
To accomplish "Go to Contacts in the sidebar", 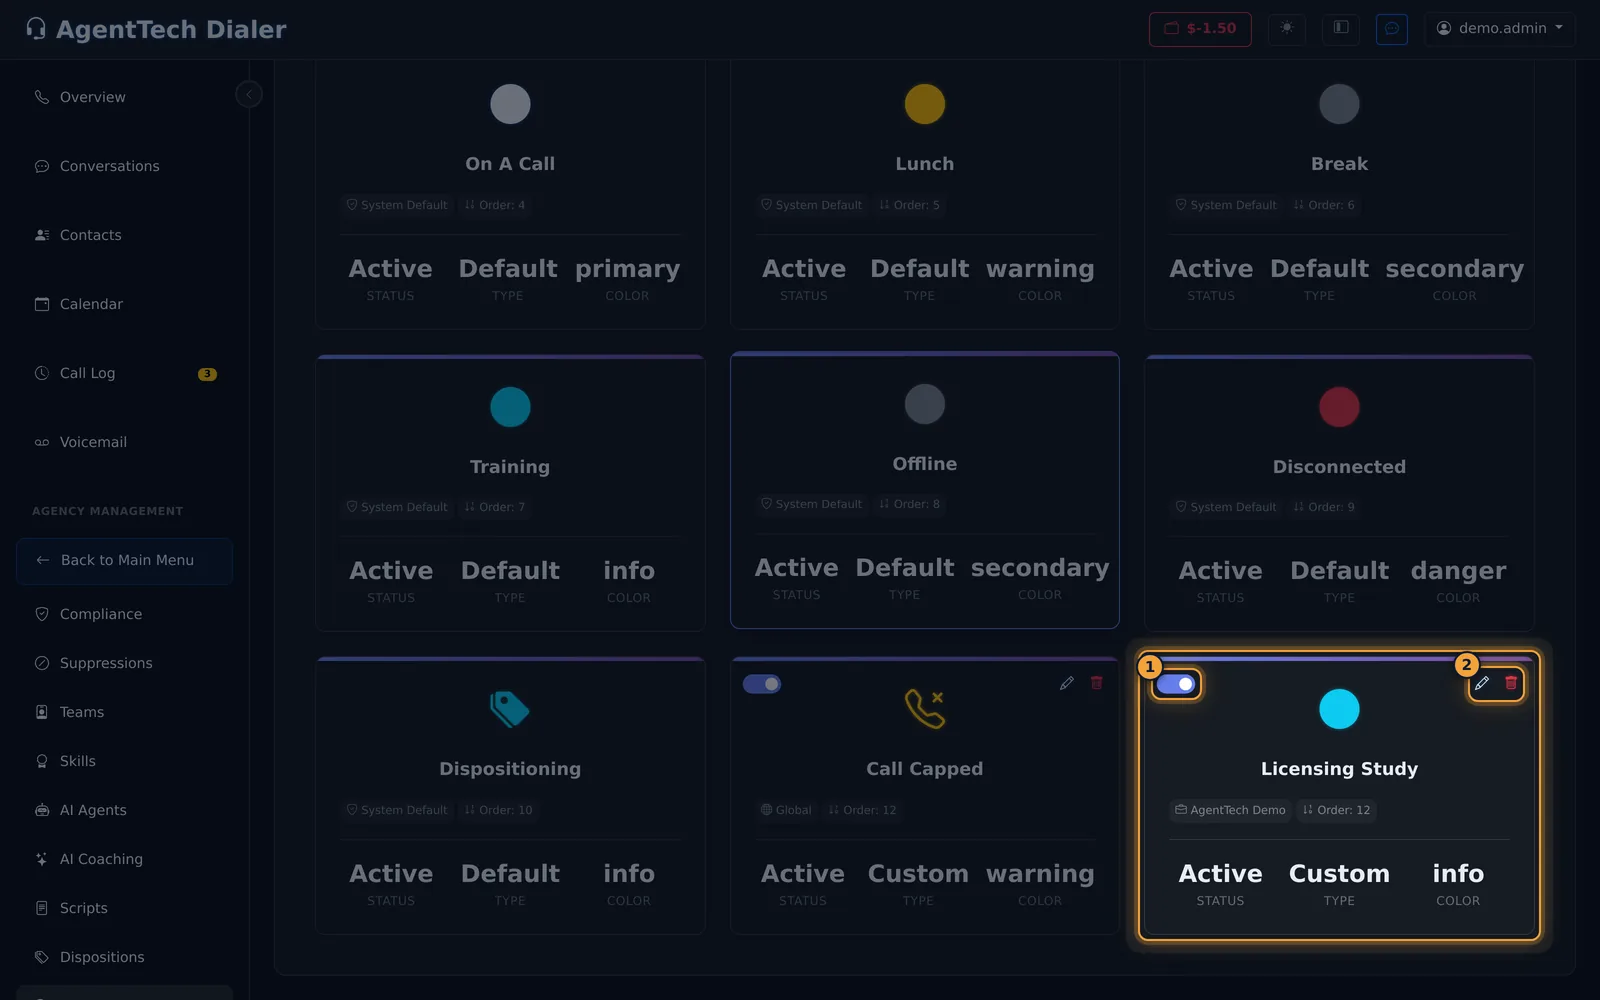I will pyautogui.click(x=124, y=235).
